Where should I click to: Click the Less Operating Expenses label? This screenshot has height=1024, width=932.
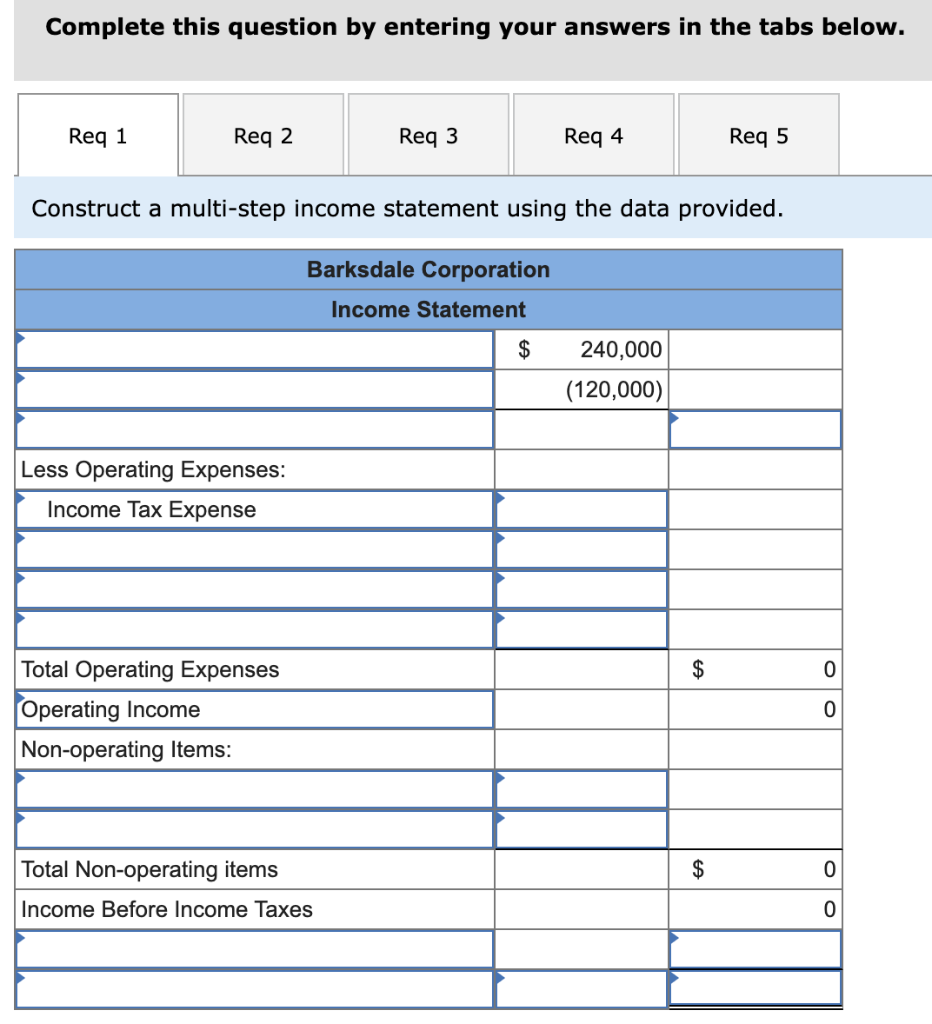(x=153, y=470)
